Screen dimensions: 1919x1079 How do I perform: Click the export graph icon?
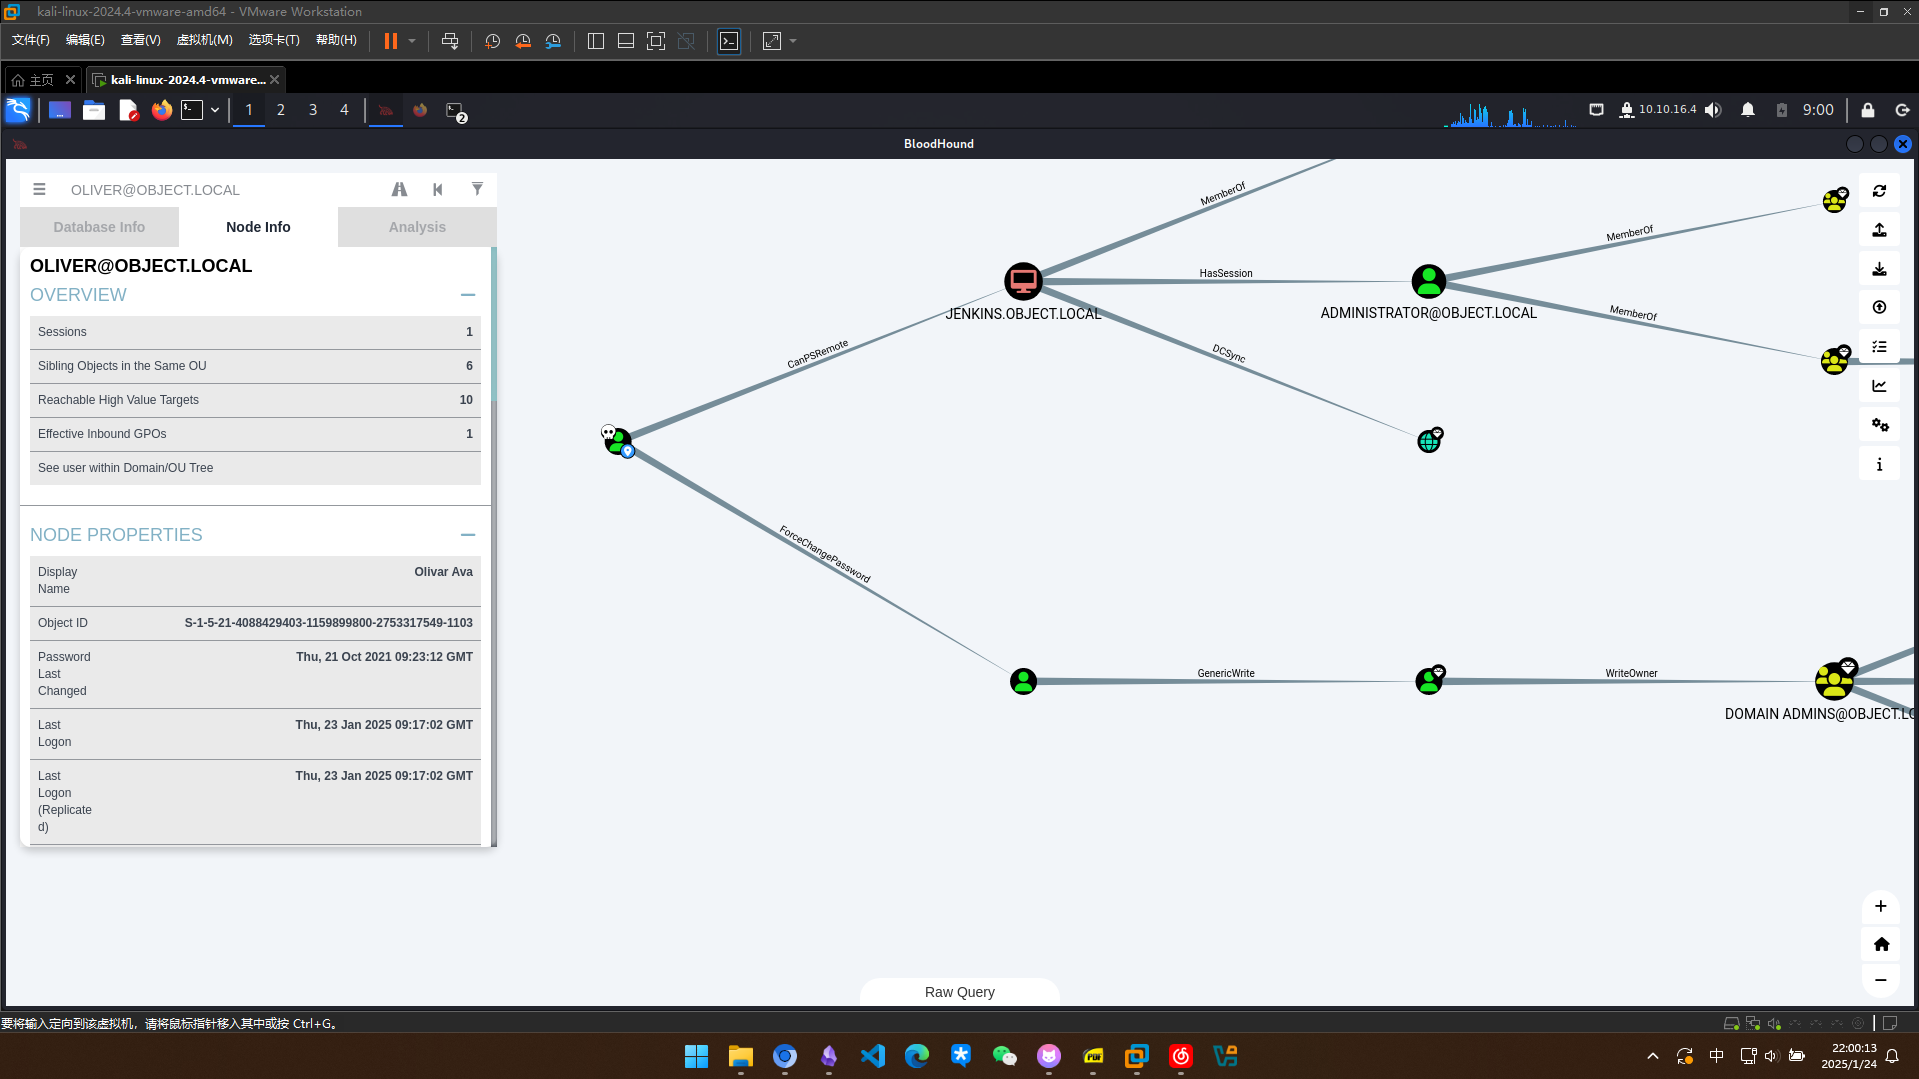[1879, 230]
